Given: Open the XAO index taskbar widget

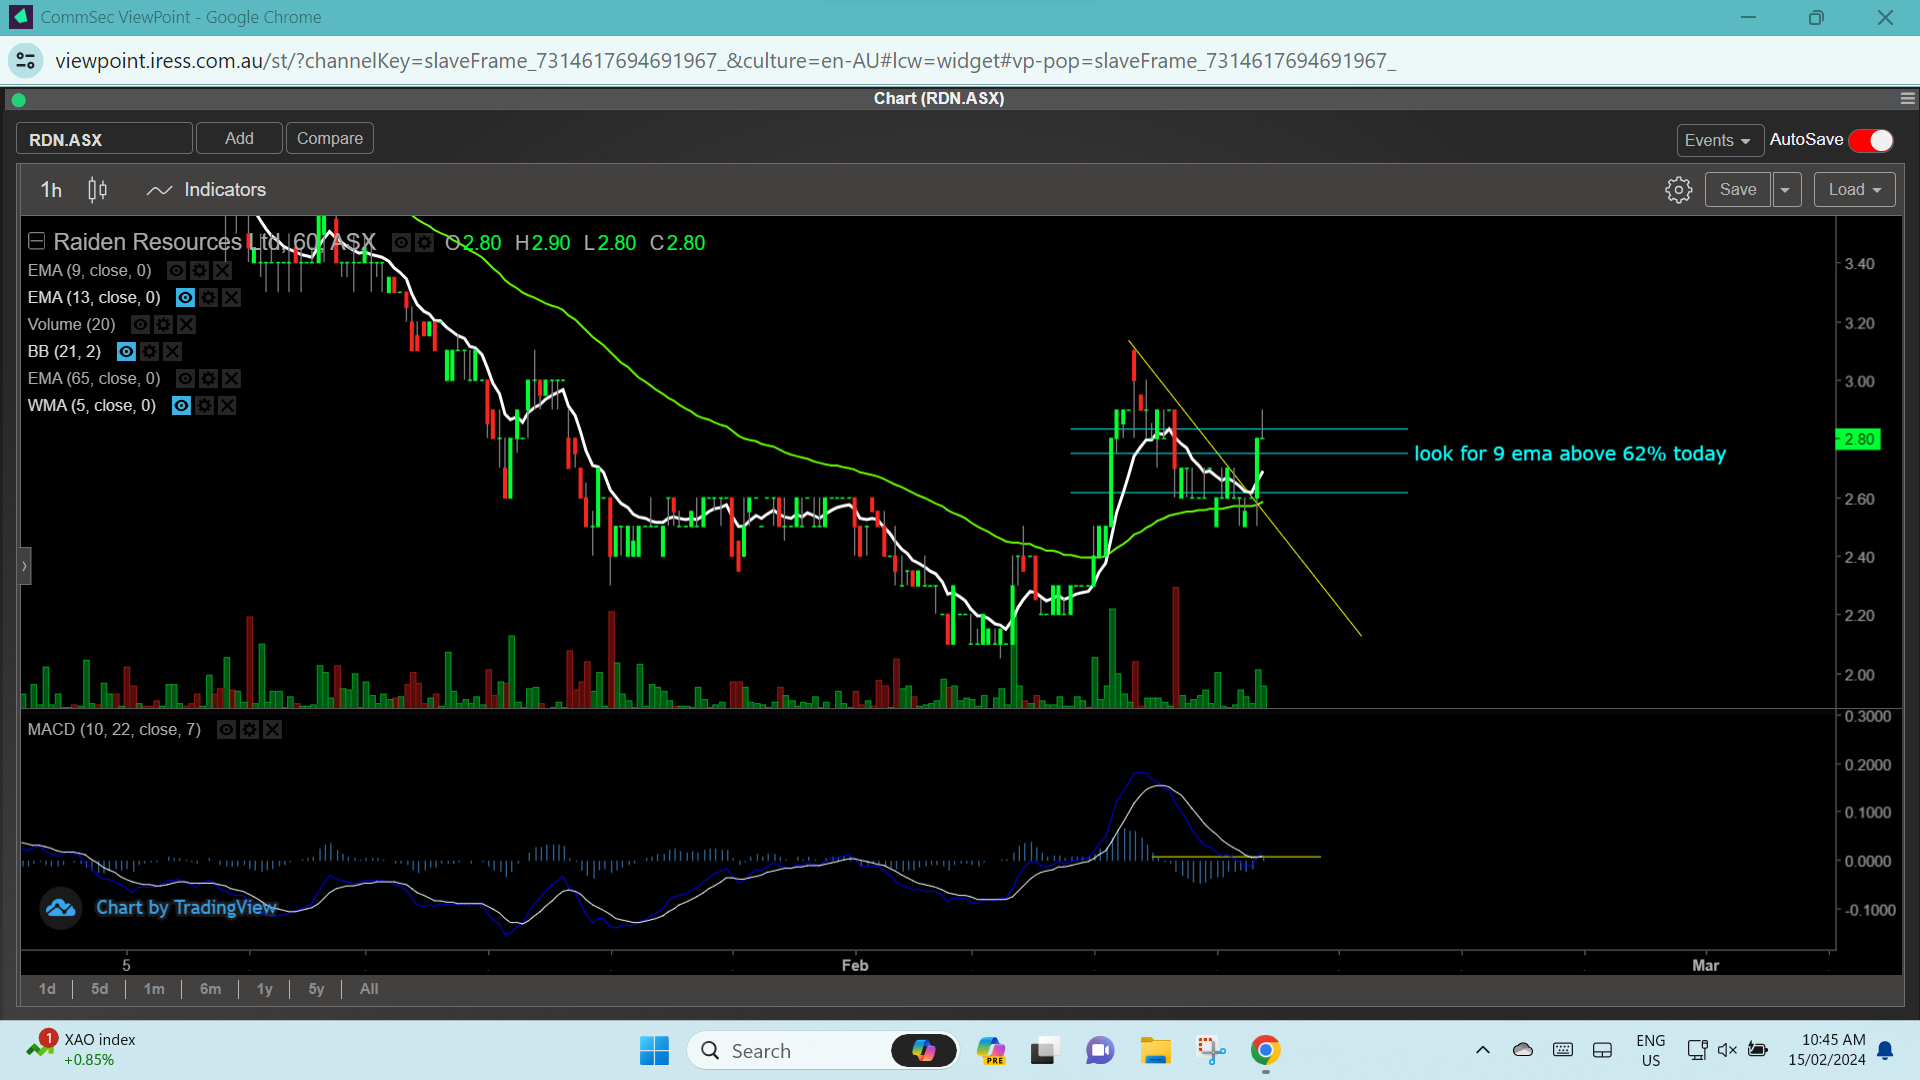Looking at the screenshot, I should point(82,1050).
